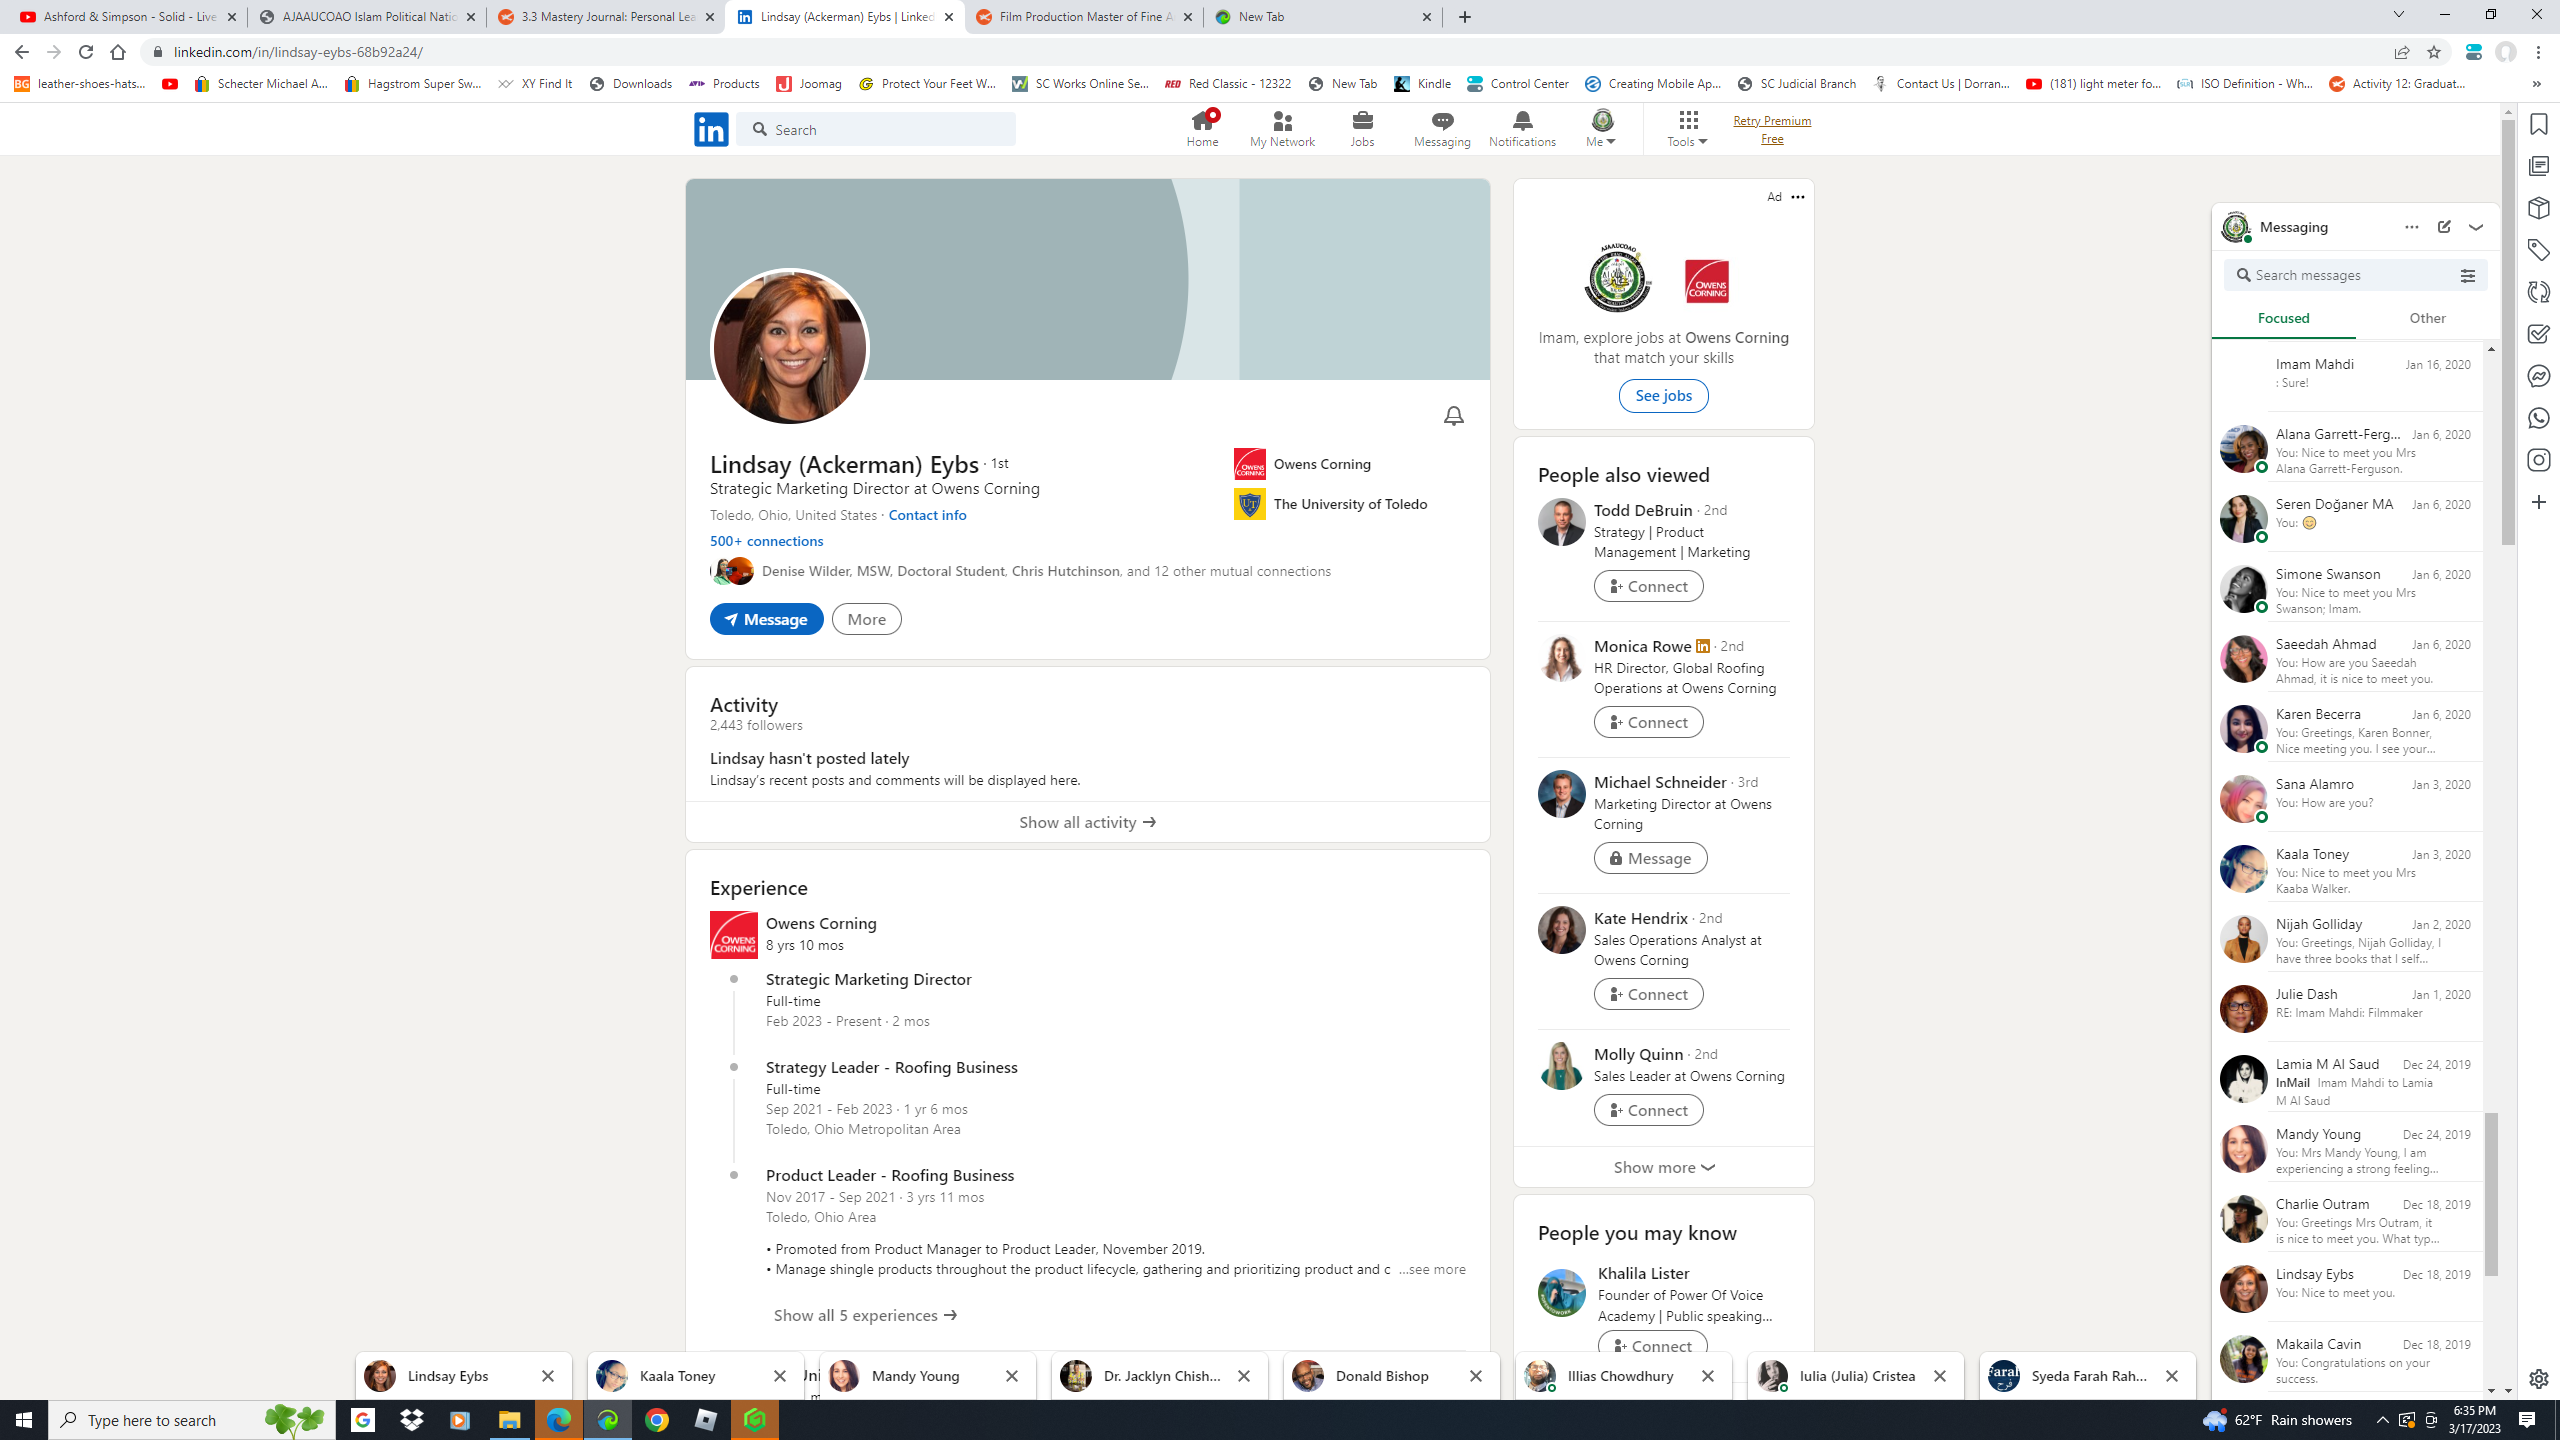
Task: Click the LinkedIn logo icon
Action: pos(711,129)
